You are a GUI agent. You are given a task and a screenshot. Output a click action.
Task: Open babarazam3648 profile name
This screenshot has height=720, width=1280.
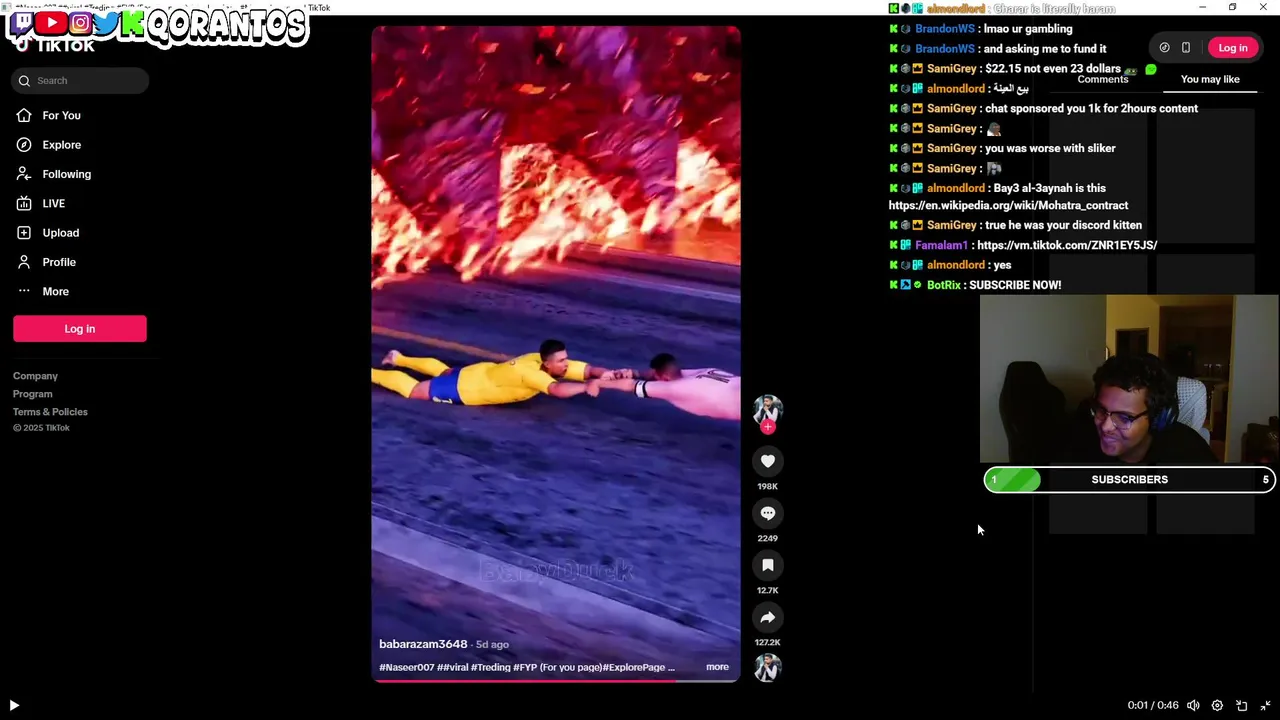(423, 644)
